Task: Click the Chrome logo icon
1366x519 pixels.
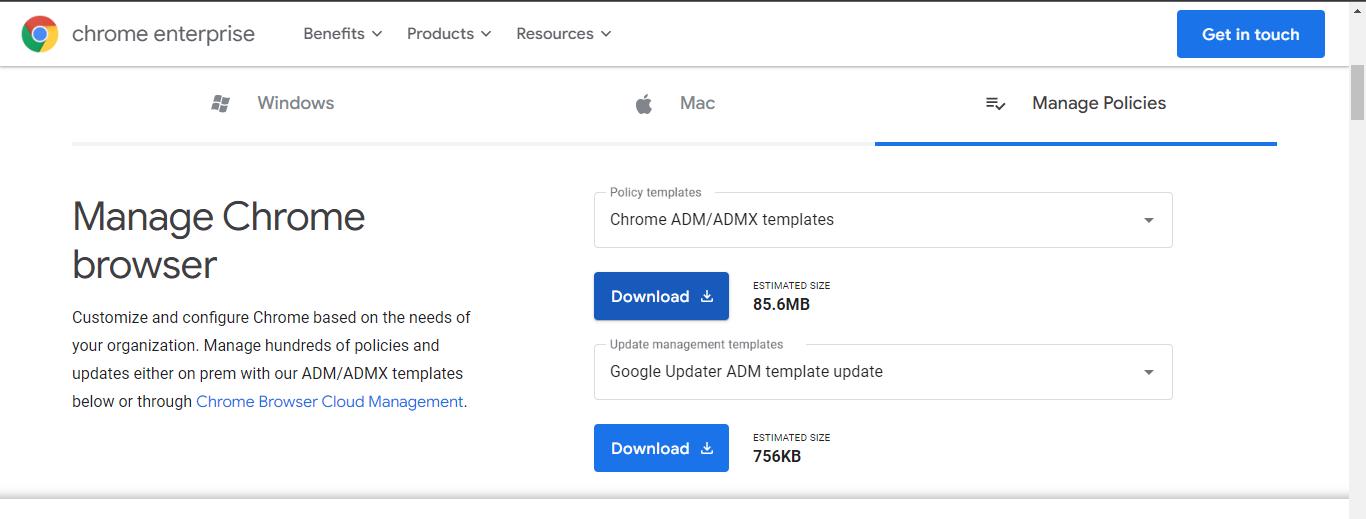Action: point(40,34)
